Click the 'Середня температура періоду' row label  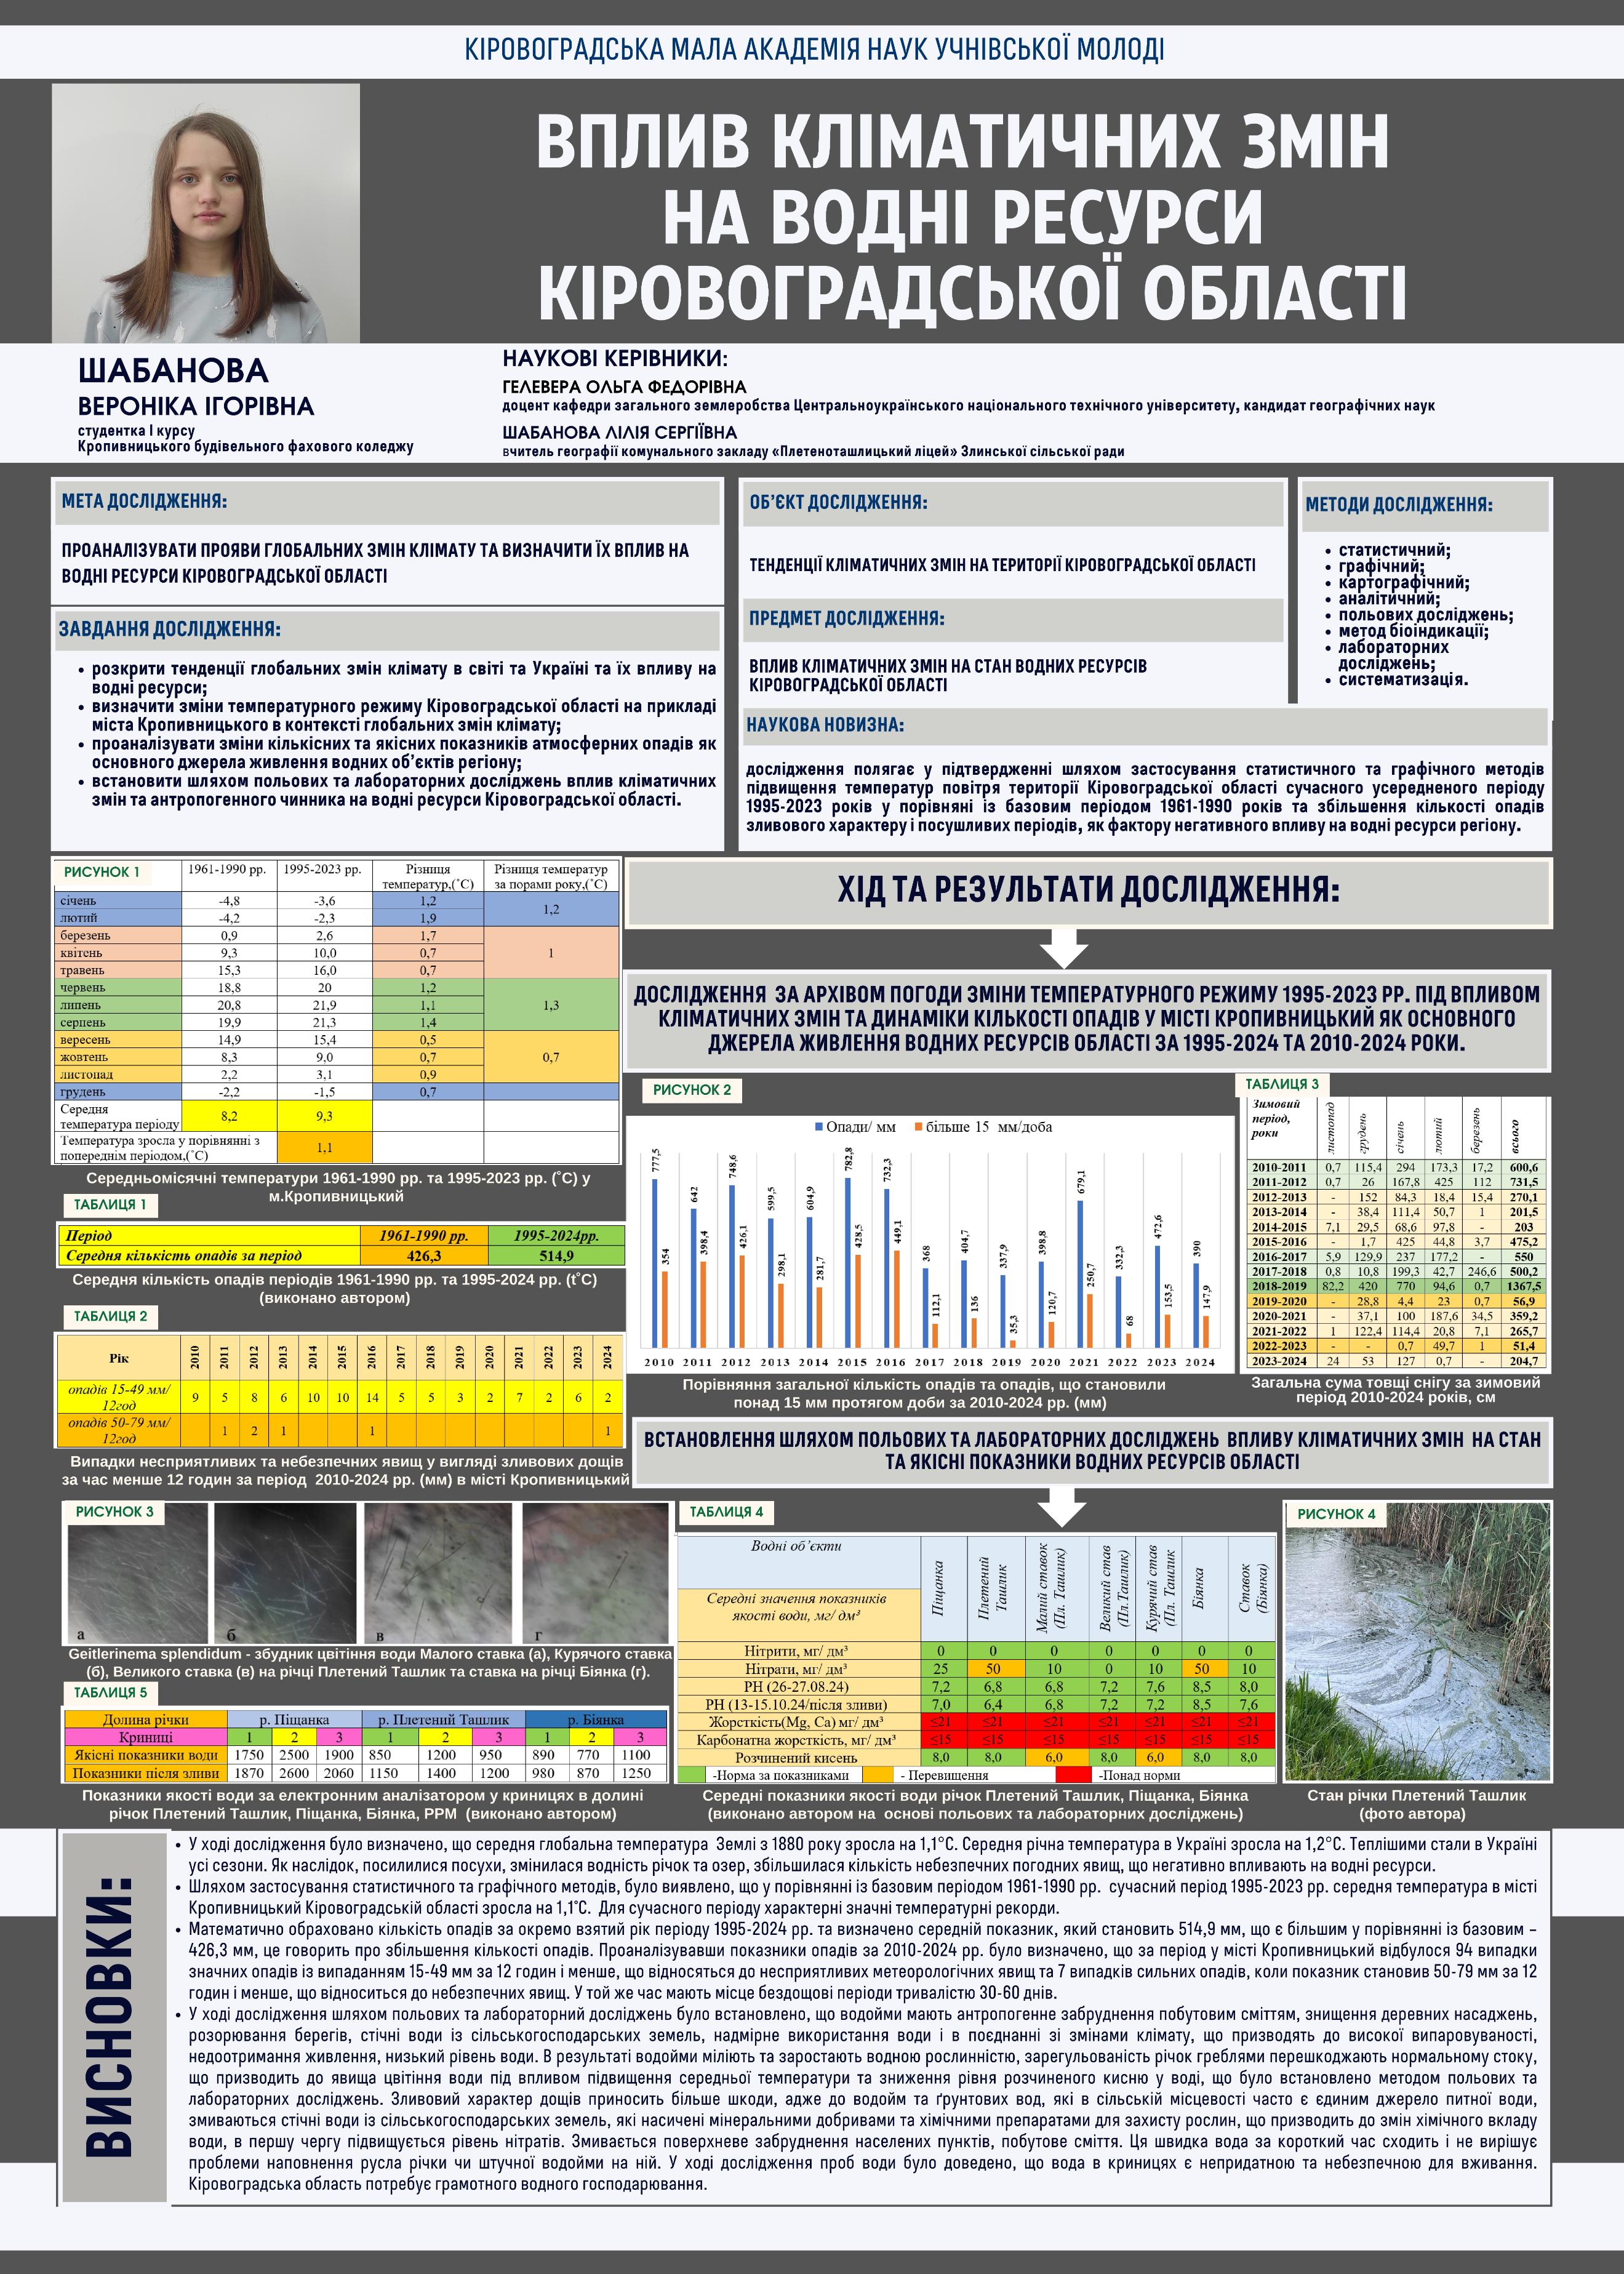point(119,1116)
